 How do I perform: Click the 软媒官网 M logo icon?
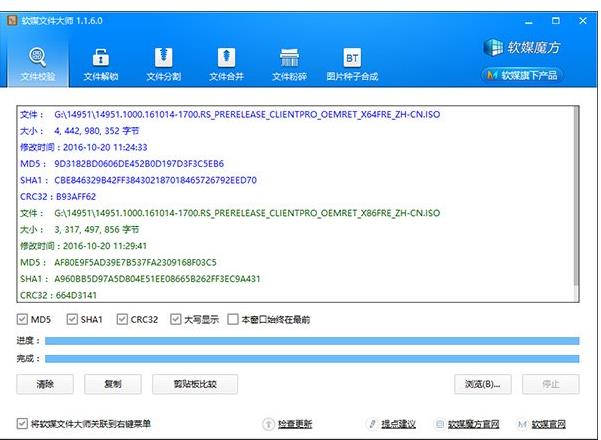[x=522, y=424]
